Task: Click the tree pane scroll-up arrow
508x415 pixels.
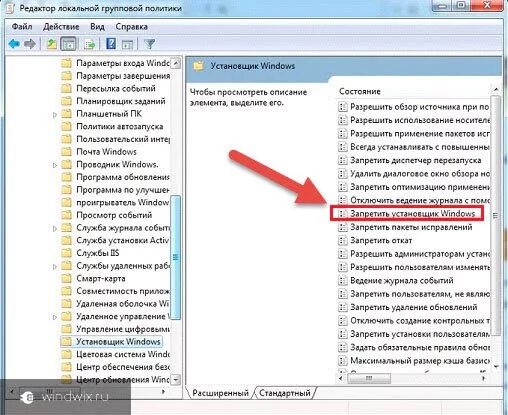Action: pos(176,63)
